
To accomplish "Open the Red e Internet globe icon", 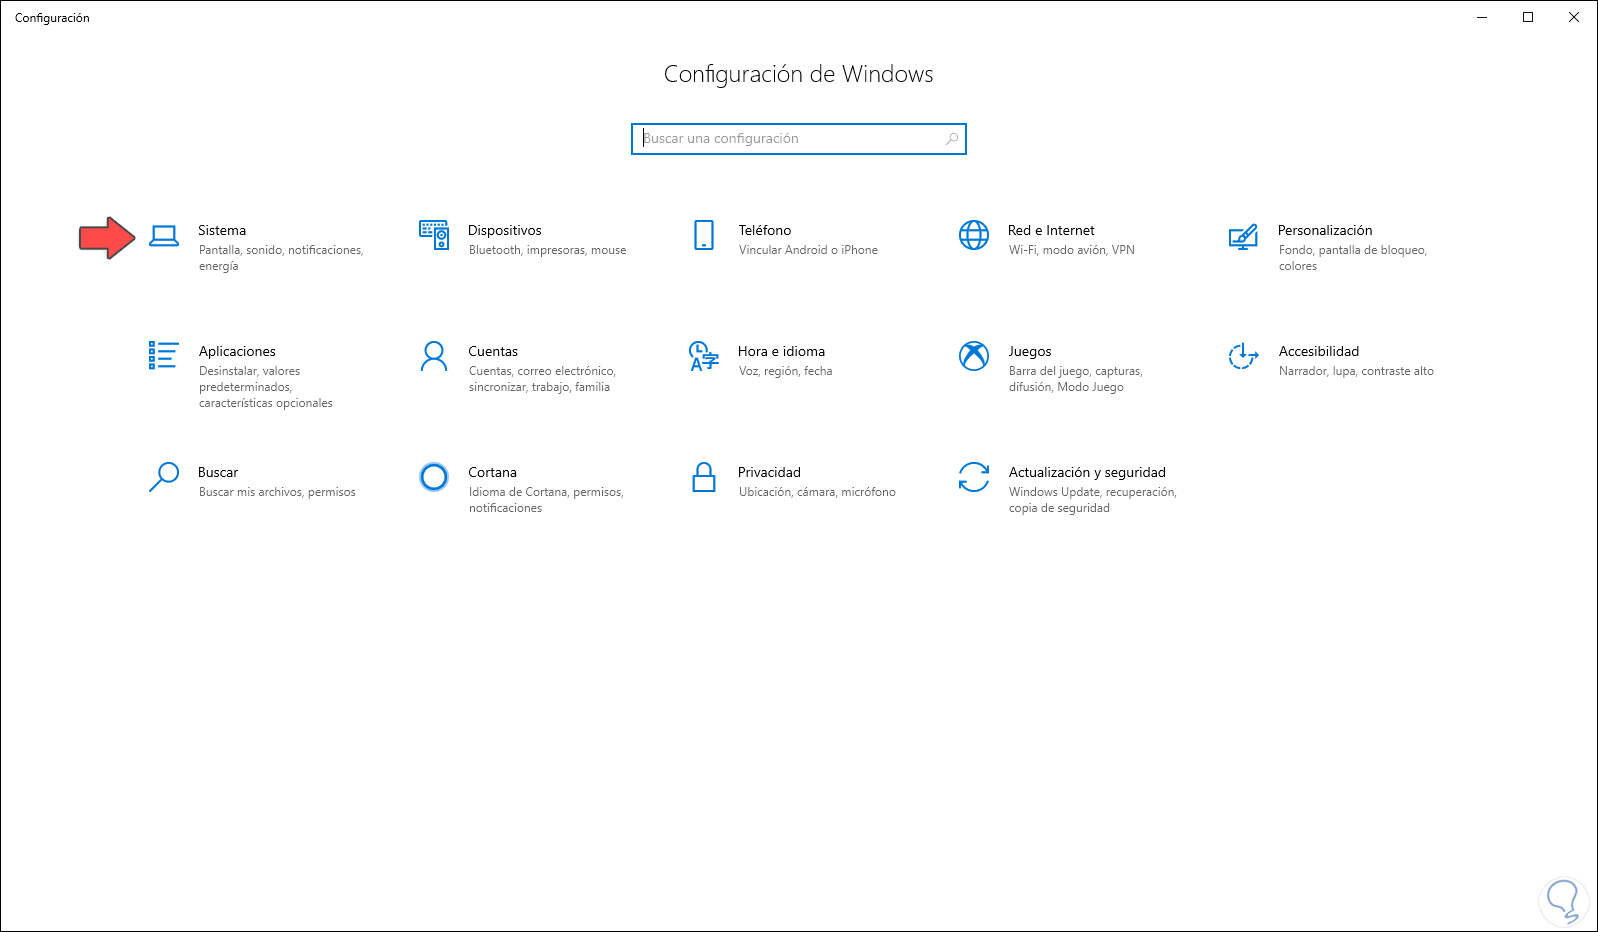I will point(974,235).
